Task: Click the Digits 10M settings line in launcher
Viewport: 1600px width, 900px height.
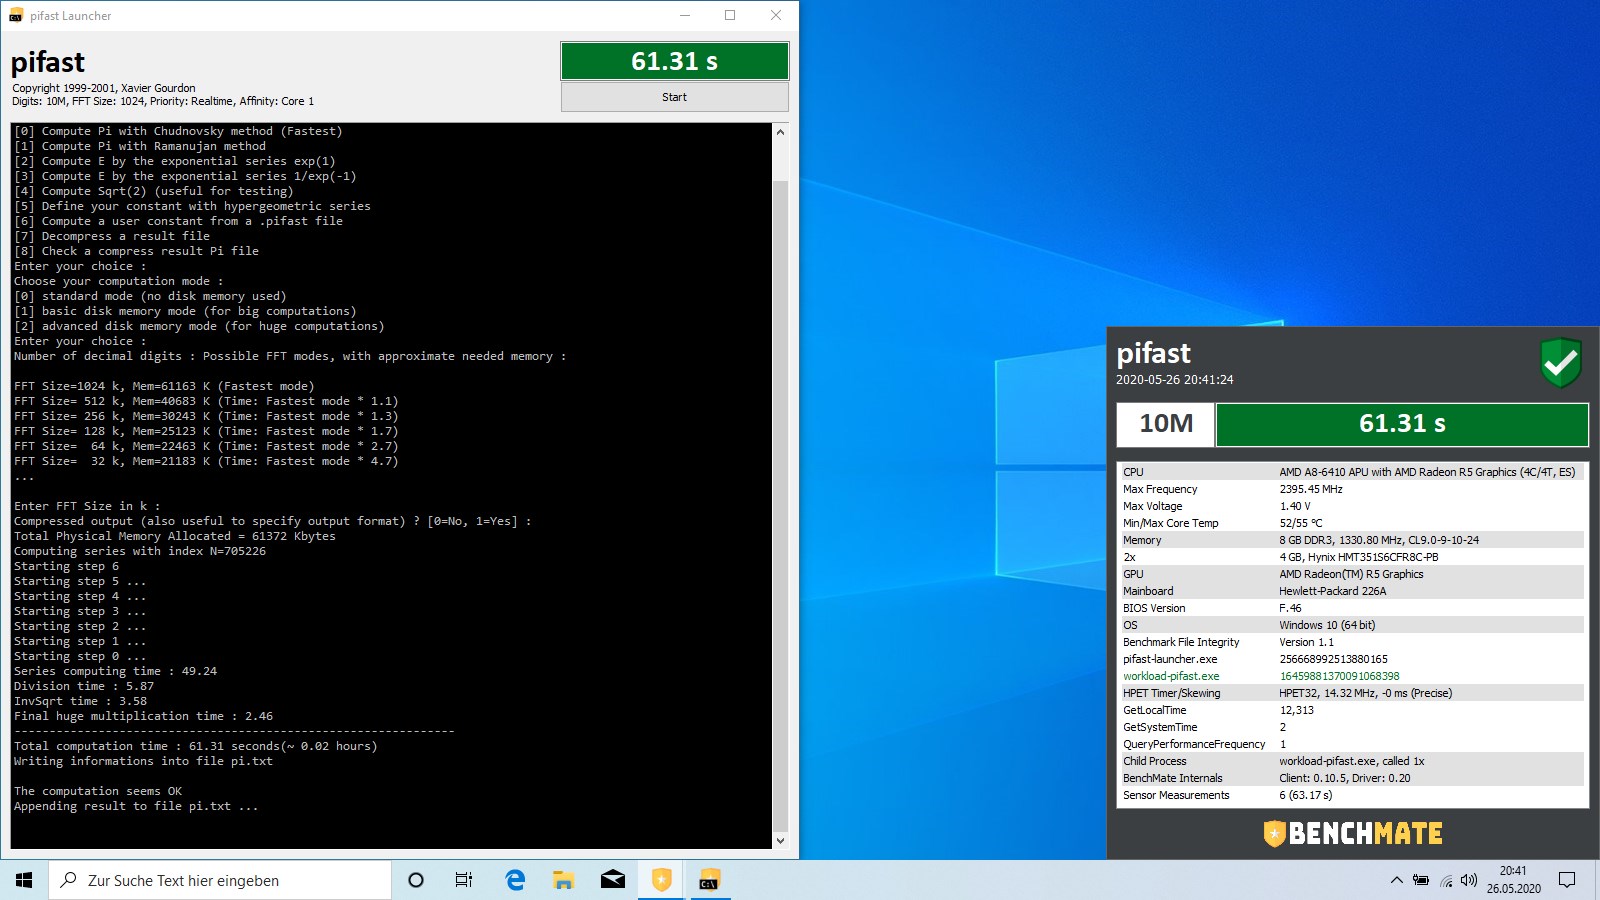Action: [x=163, y=101]
